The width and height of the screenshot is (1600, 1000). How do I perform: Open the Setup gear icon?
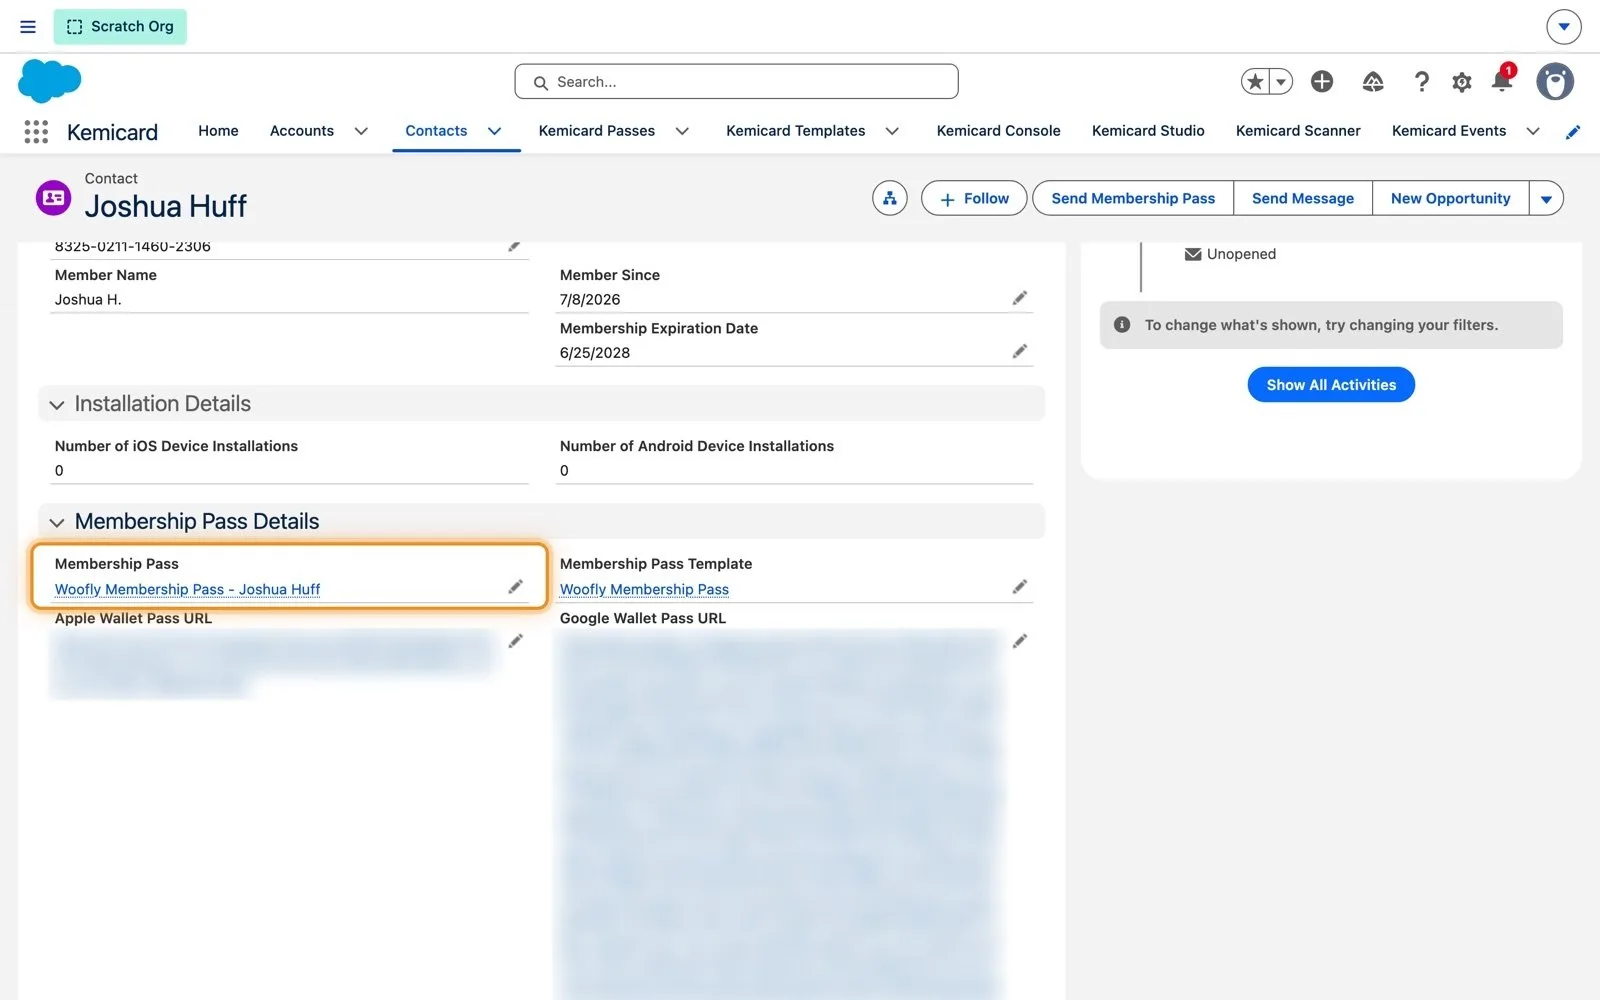point(1462,82)
